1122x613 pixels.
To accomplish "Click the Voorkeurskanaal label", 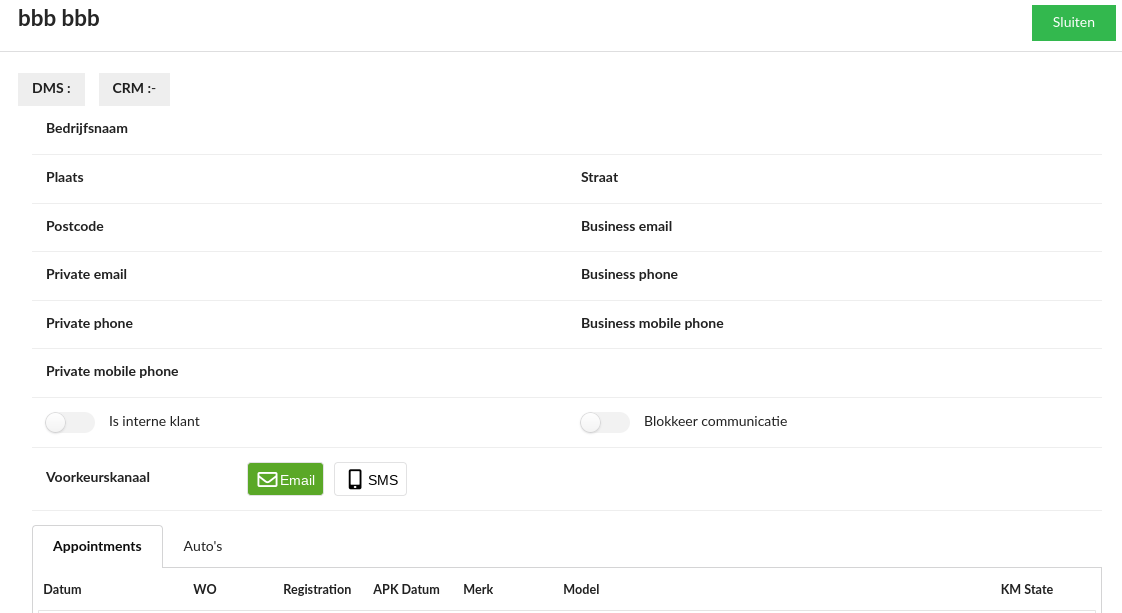I will point(98,477).
